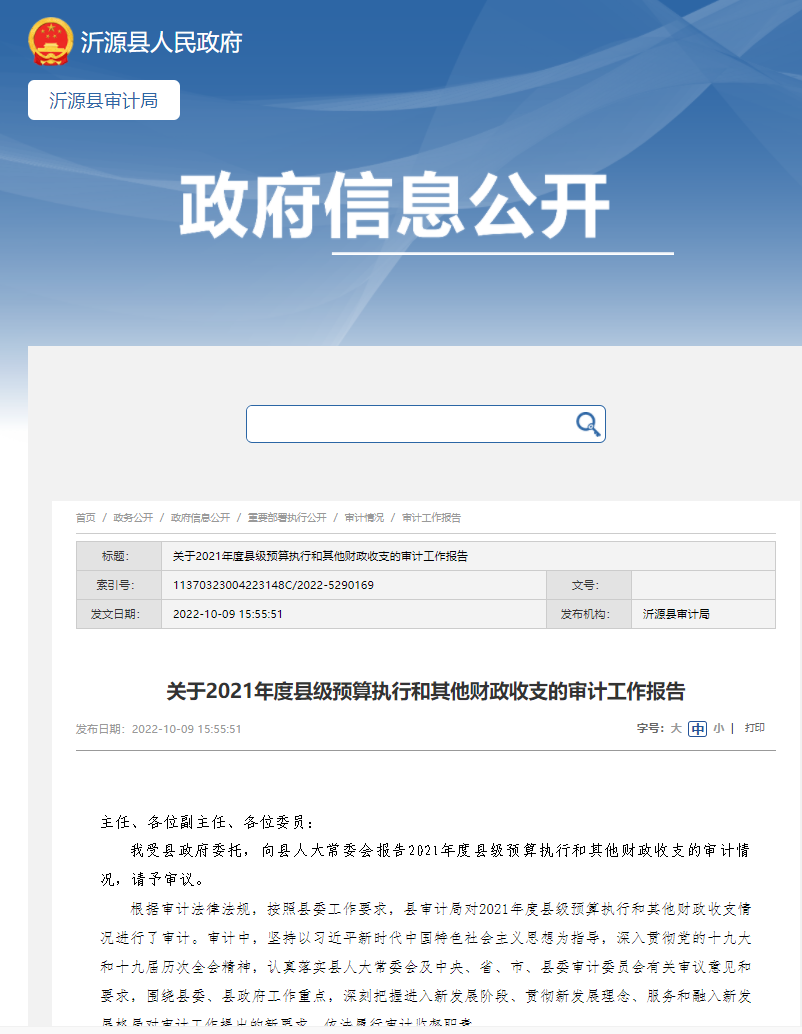This screenshot has height=1034, width=802.
Task: Click the index number 11370323004223148C/2022-5290169
Action: (x=273, y=585)
